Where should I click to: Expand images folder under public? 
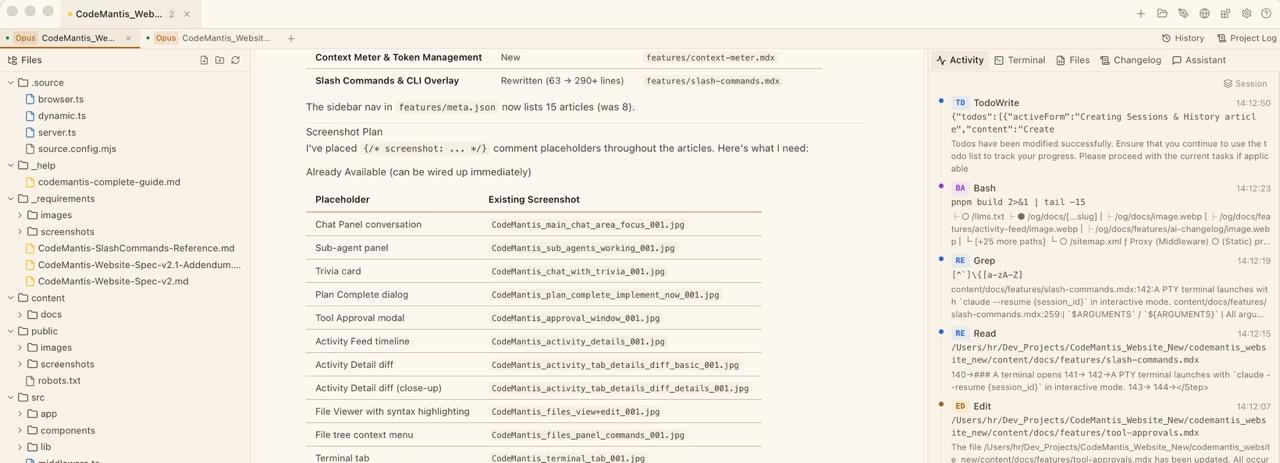[x=20, y=348]
